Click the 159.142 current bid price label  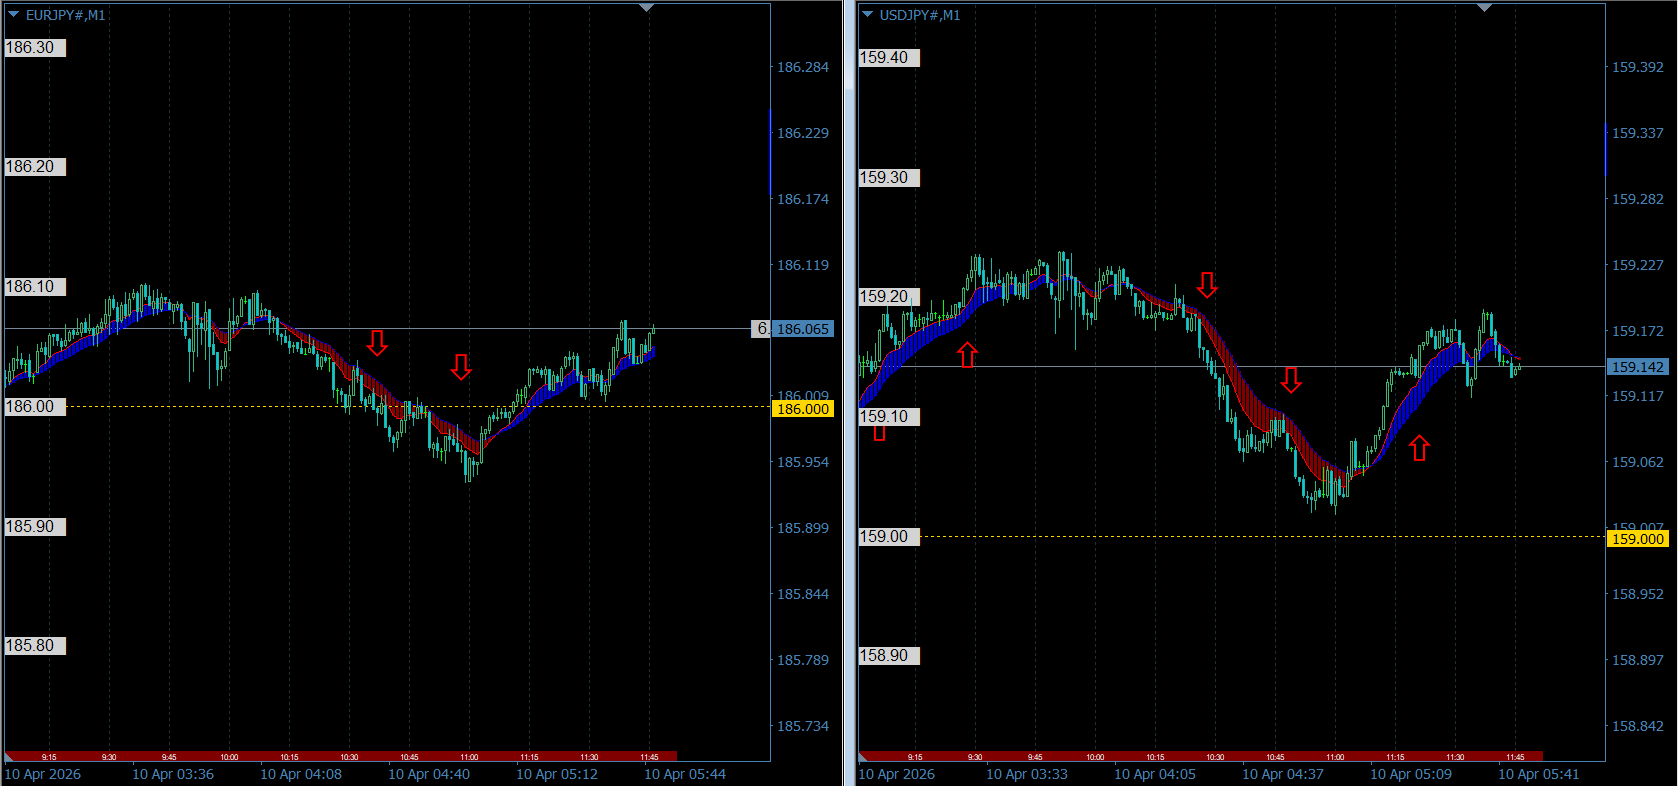tap(1637, 367)
